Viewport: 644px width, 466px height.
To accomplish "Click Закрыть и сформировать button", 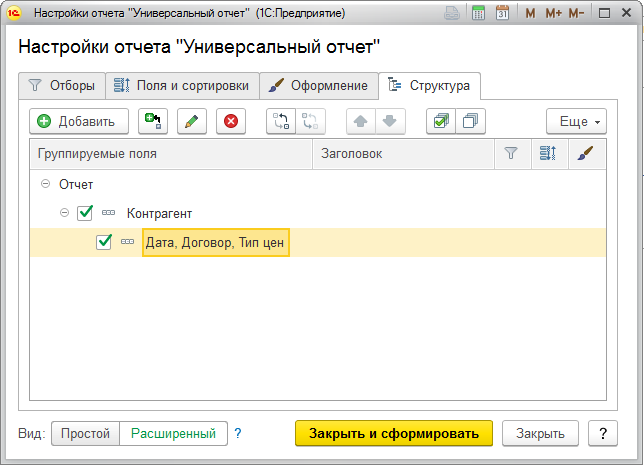I will (x=394, y=433).
